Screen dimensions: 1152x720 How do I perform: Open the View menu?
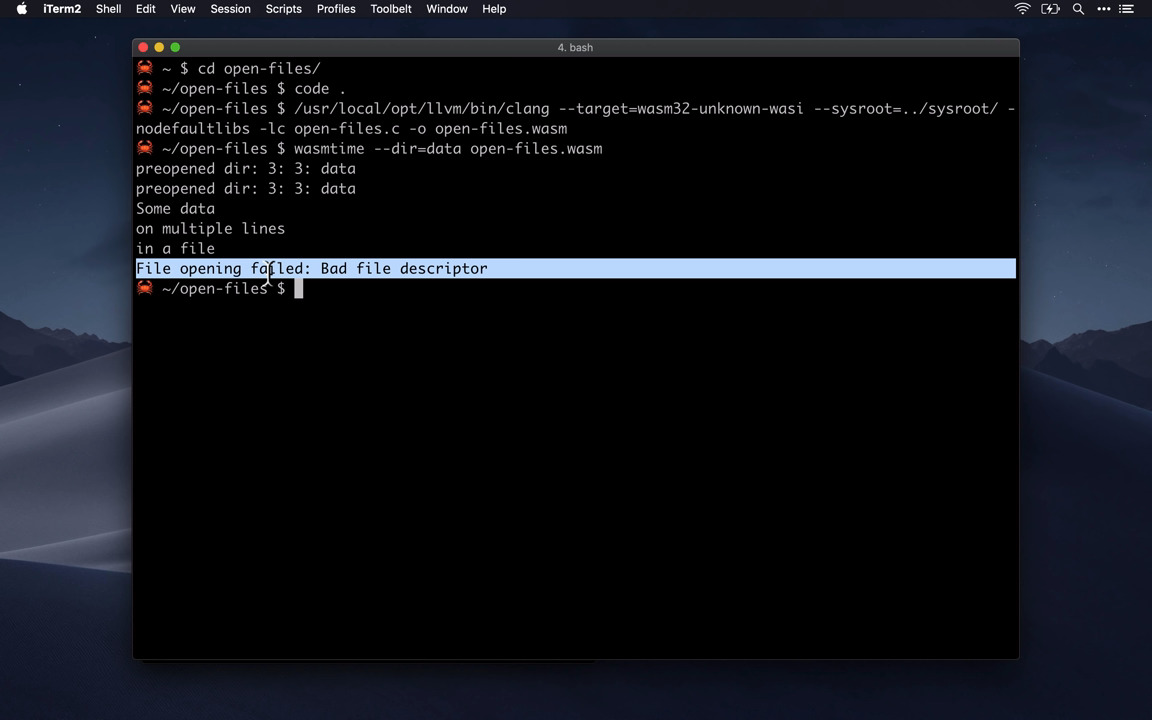(x=183, y=9)
